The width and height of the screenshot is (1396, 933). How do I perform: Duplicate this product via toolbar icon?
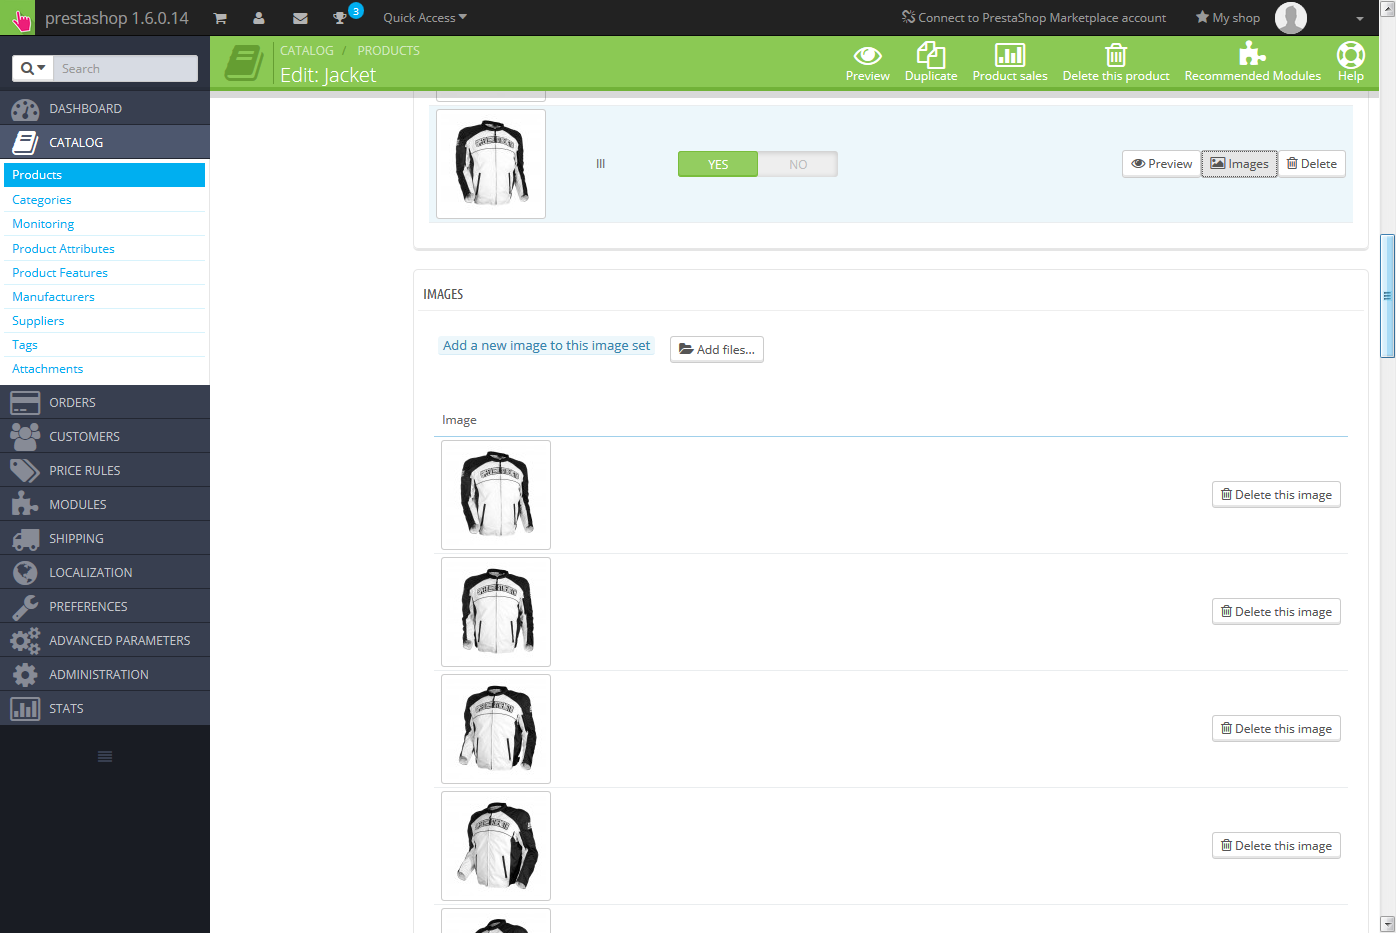[x=930, y=56]
